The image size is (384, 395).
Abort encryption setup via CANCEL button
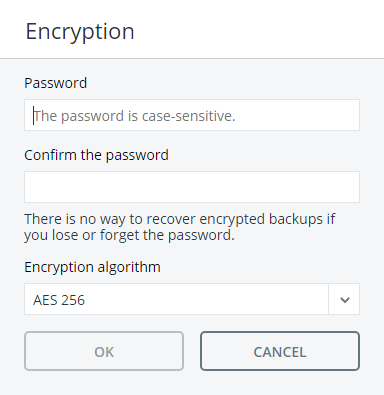point(280,351)
